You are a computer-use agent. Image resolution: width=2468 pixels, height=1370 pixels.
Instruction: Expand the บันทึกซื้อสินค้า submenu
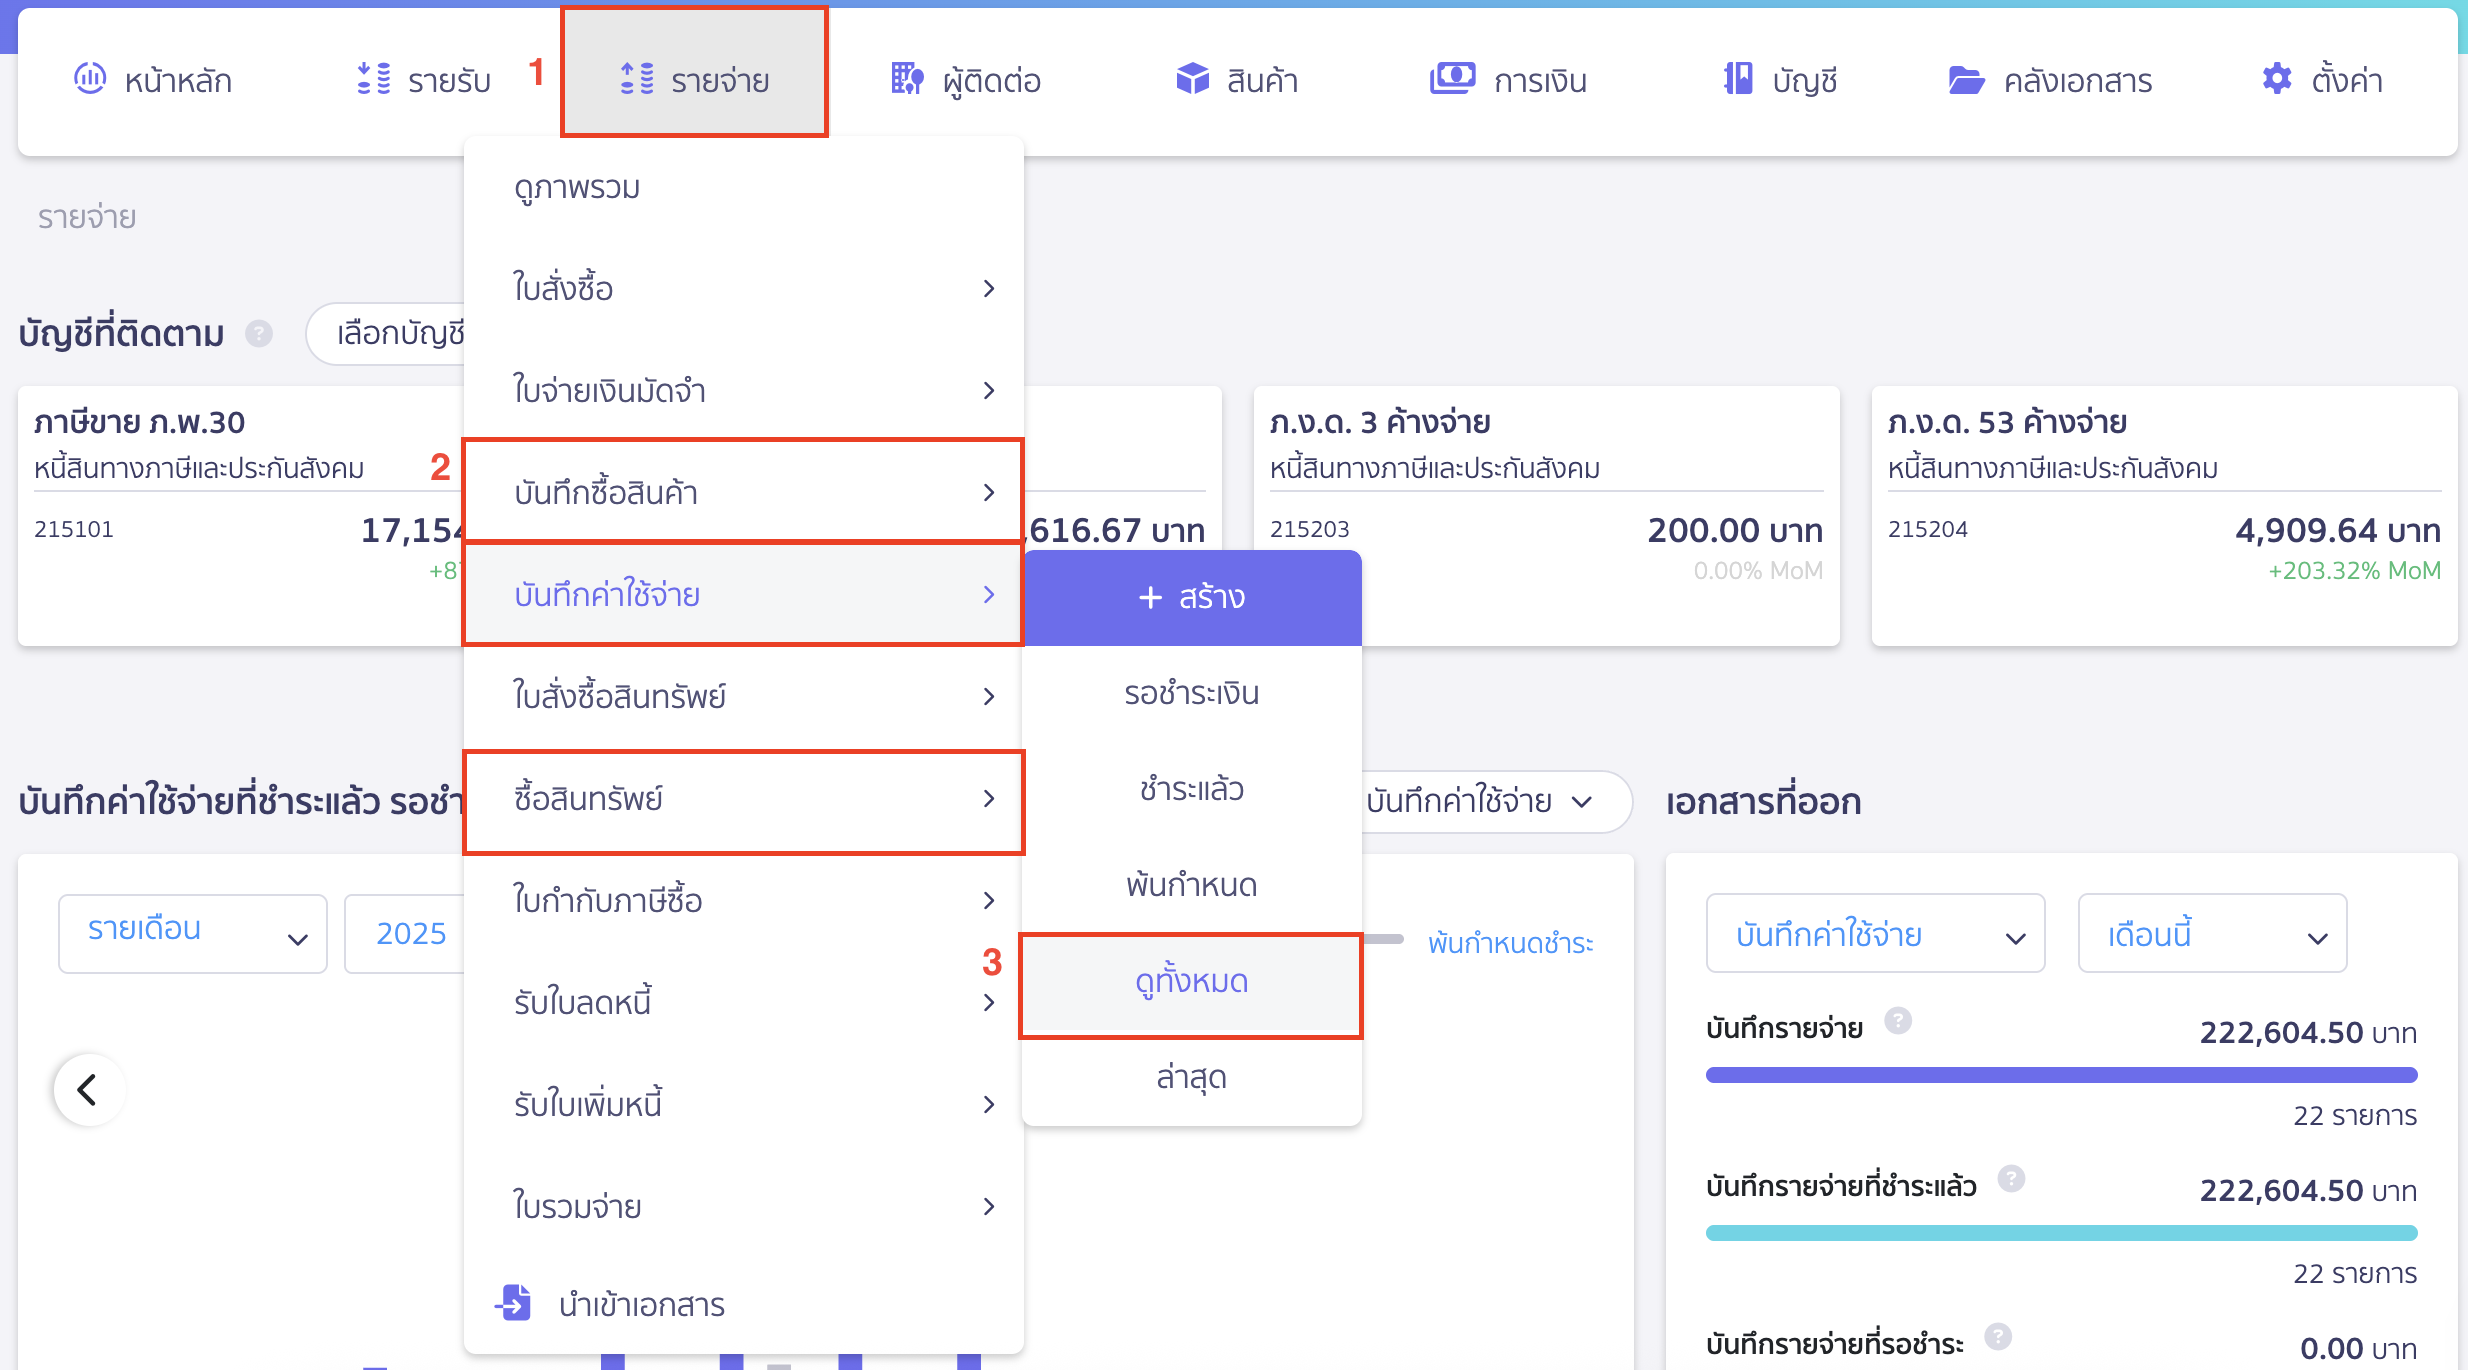tap(744, 492)
